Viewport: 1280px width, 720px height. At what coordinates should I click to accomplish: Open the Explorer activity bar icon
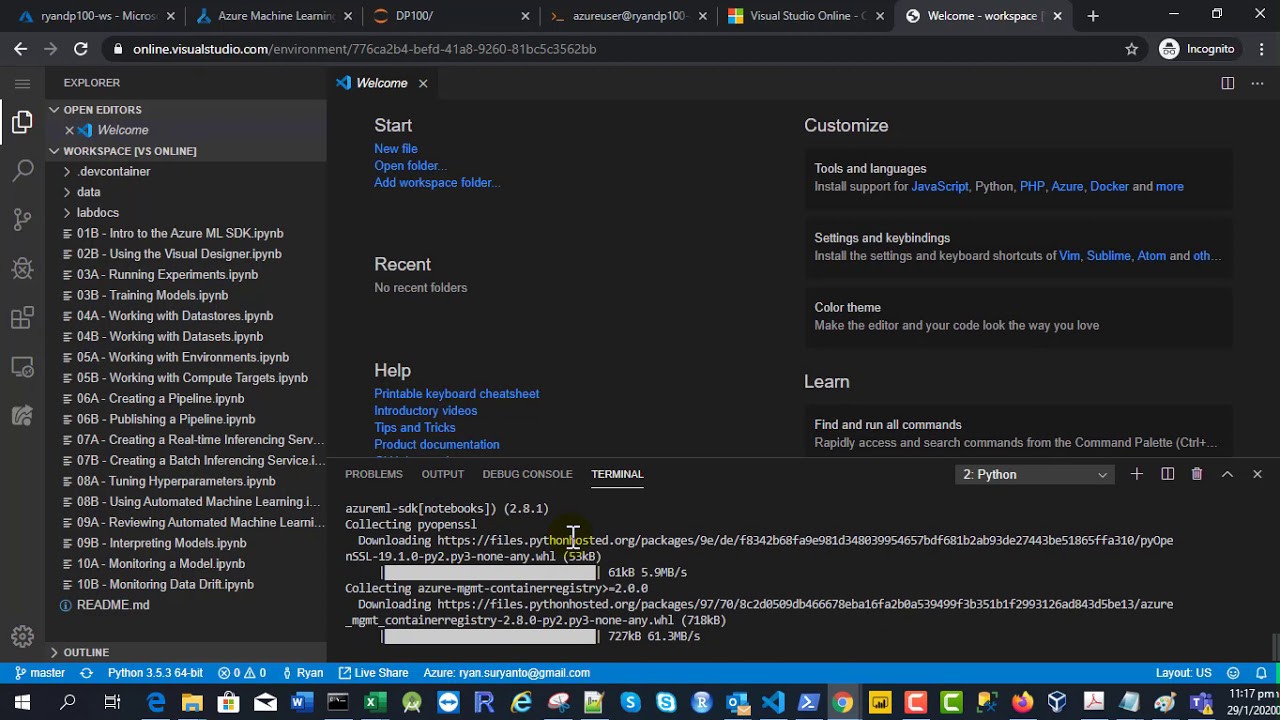(x=22, y=122)
